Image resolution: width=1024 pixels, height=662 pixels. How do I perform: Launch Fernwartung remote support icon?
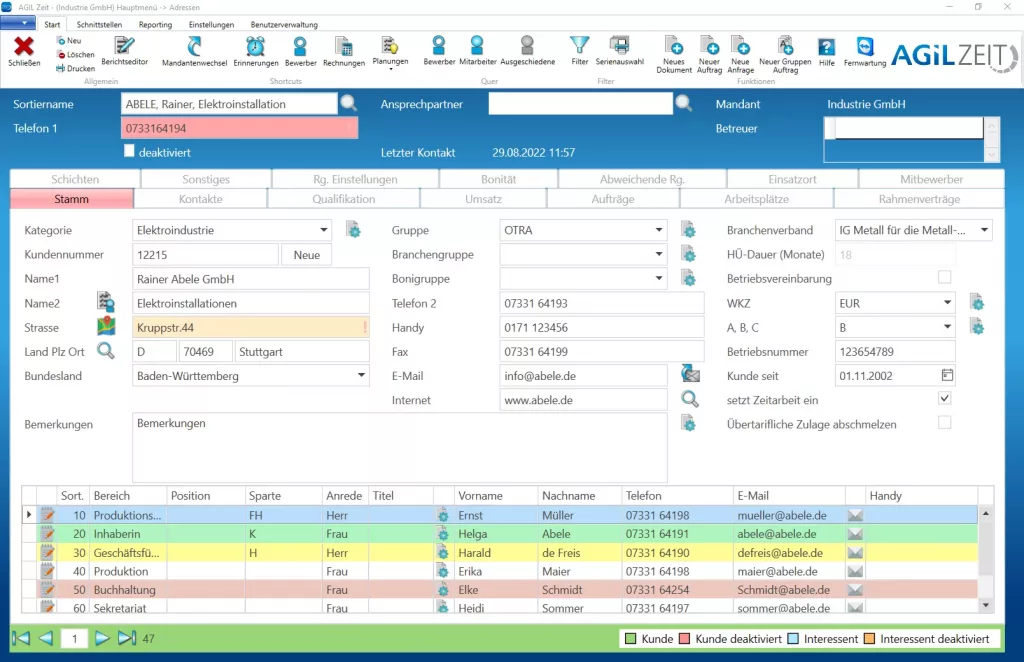[x=864, y=46]
